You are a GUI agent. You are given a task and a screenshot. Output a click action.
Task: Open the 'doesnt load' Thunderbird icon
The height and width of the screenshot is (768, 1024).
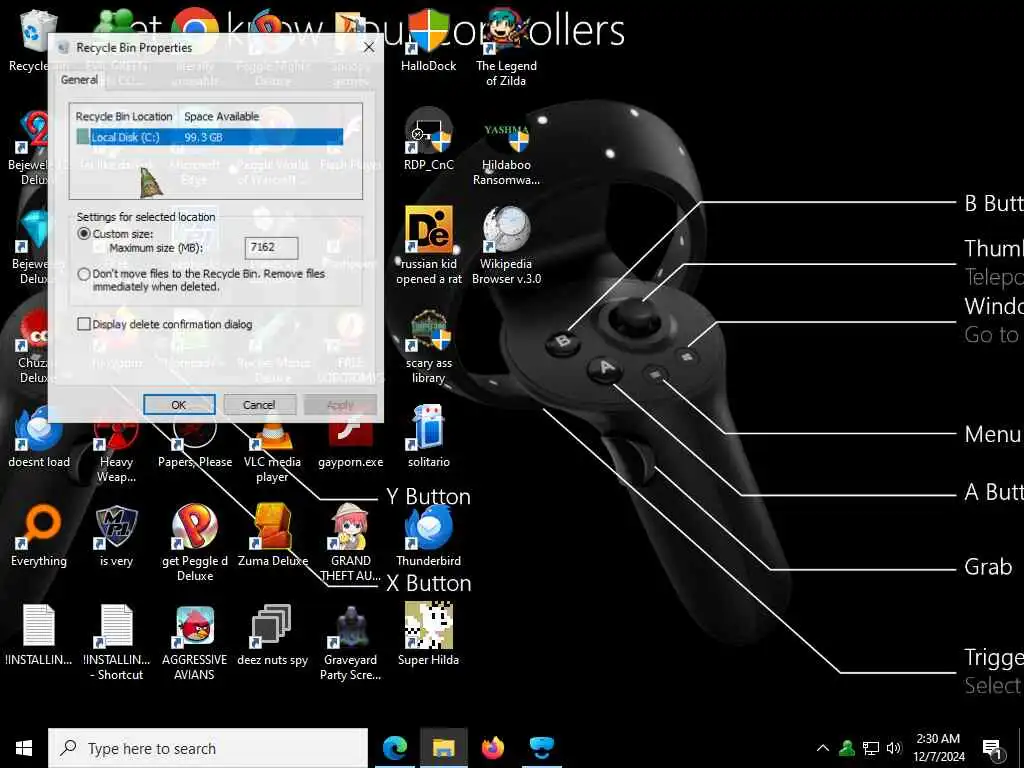coord(39,436)
